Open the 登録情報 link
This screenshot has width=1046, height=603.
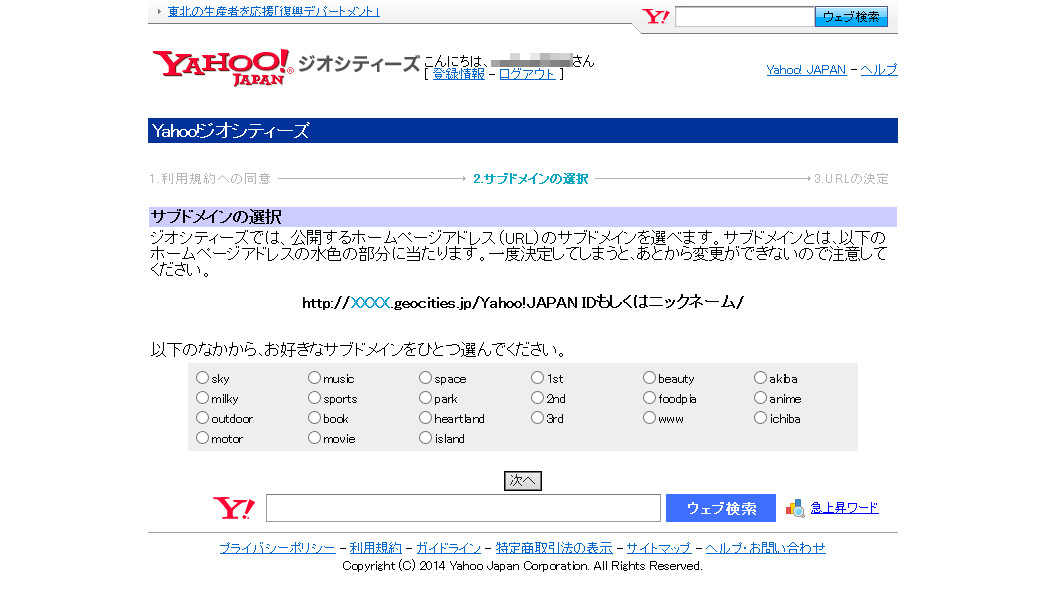[458, 74]
